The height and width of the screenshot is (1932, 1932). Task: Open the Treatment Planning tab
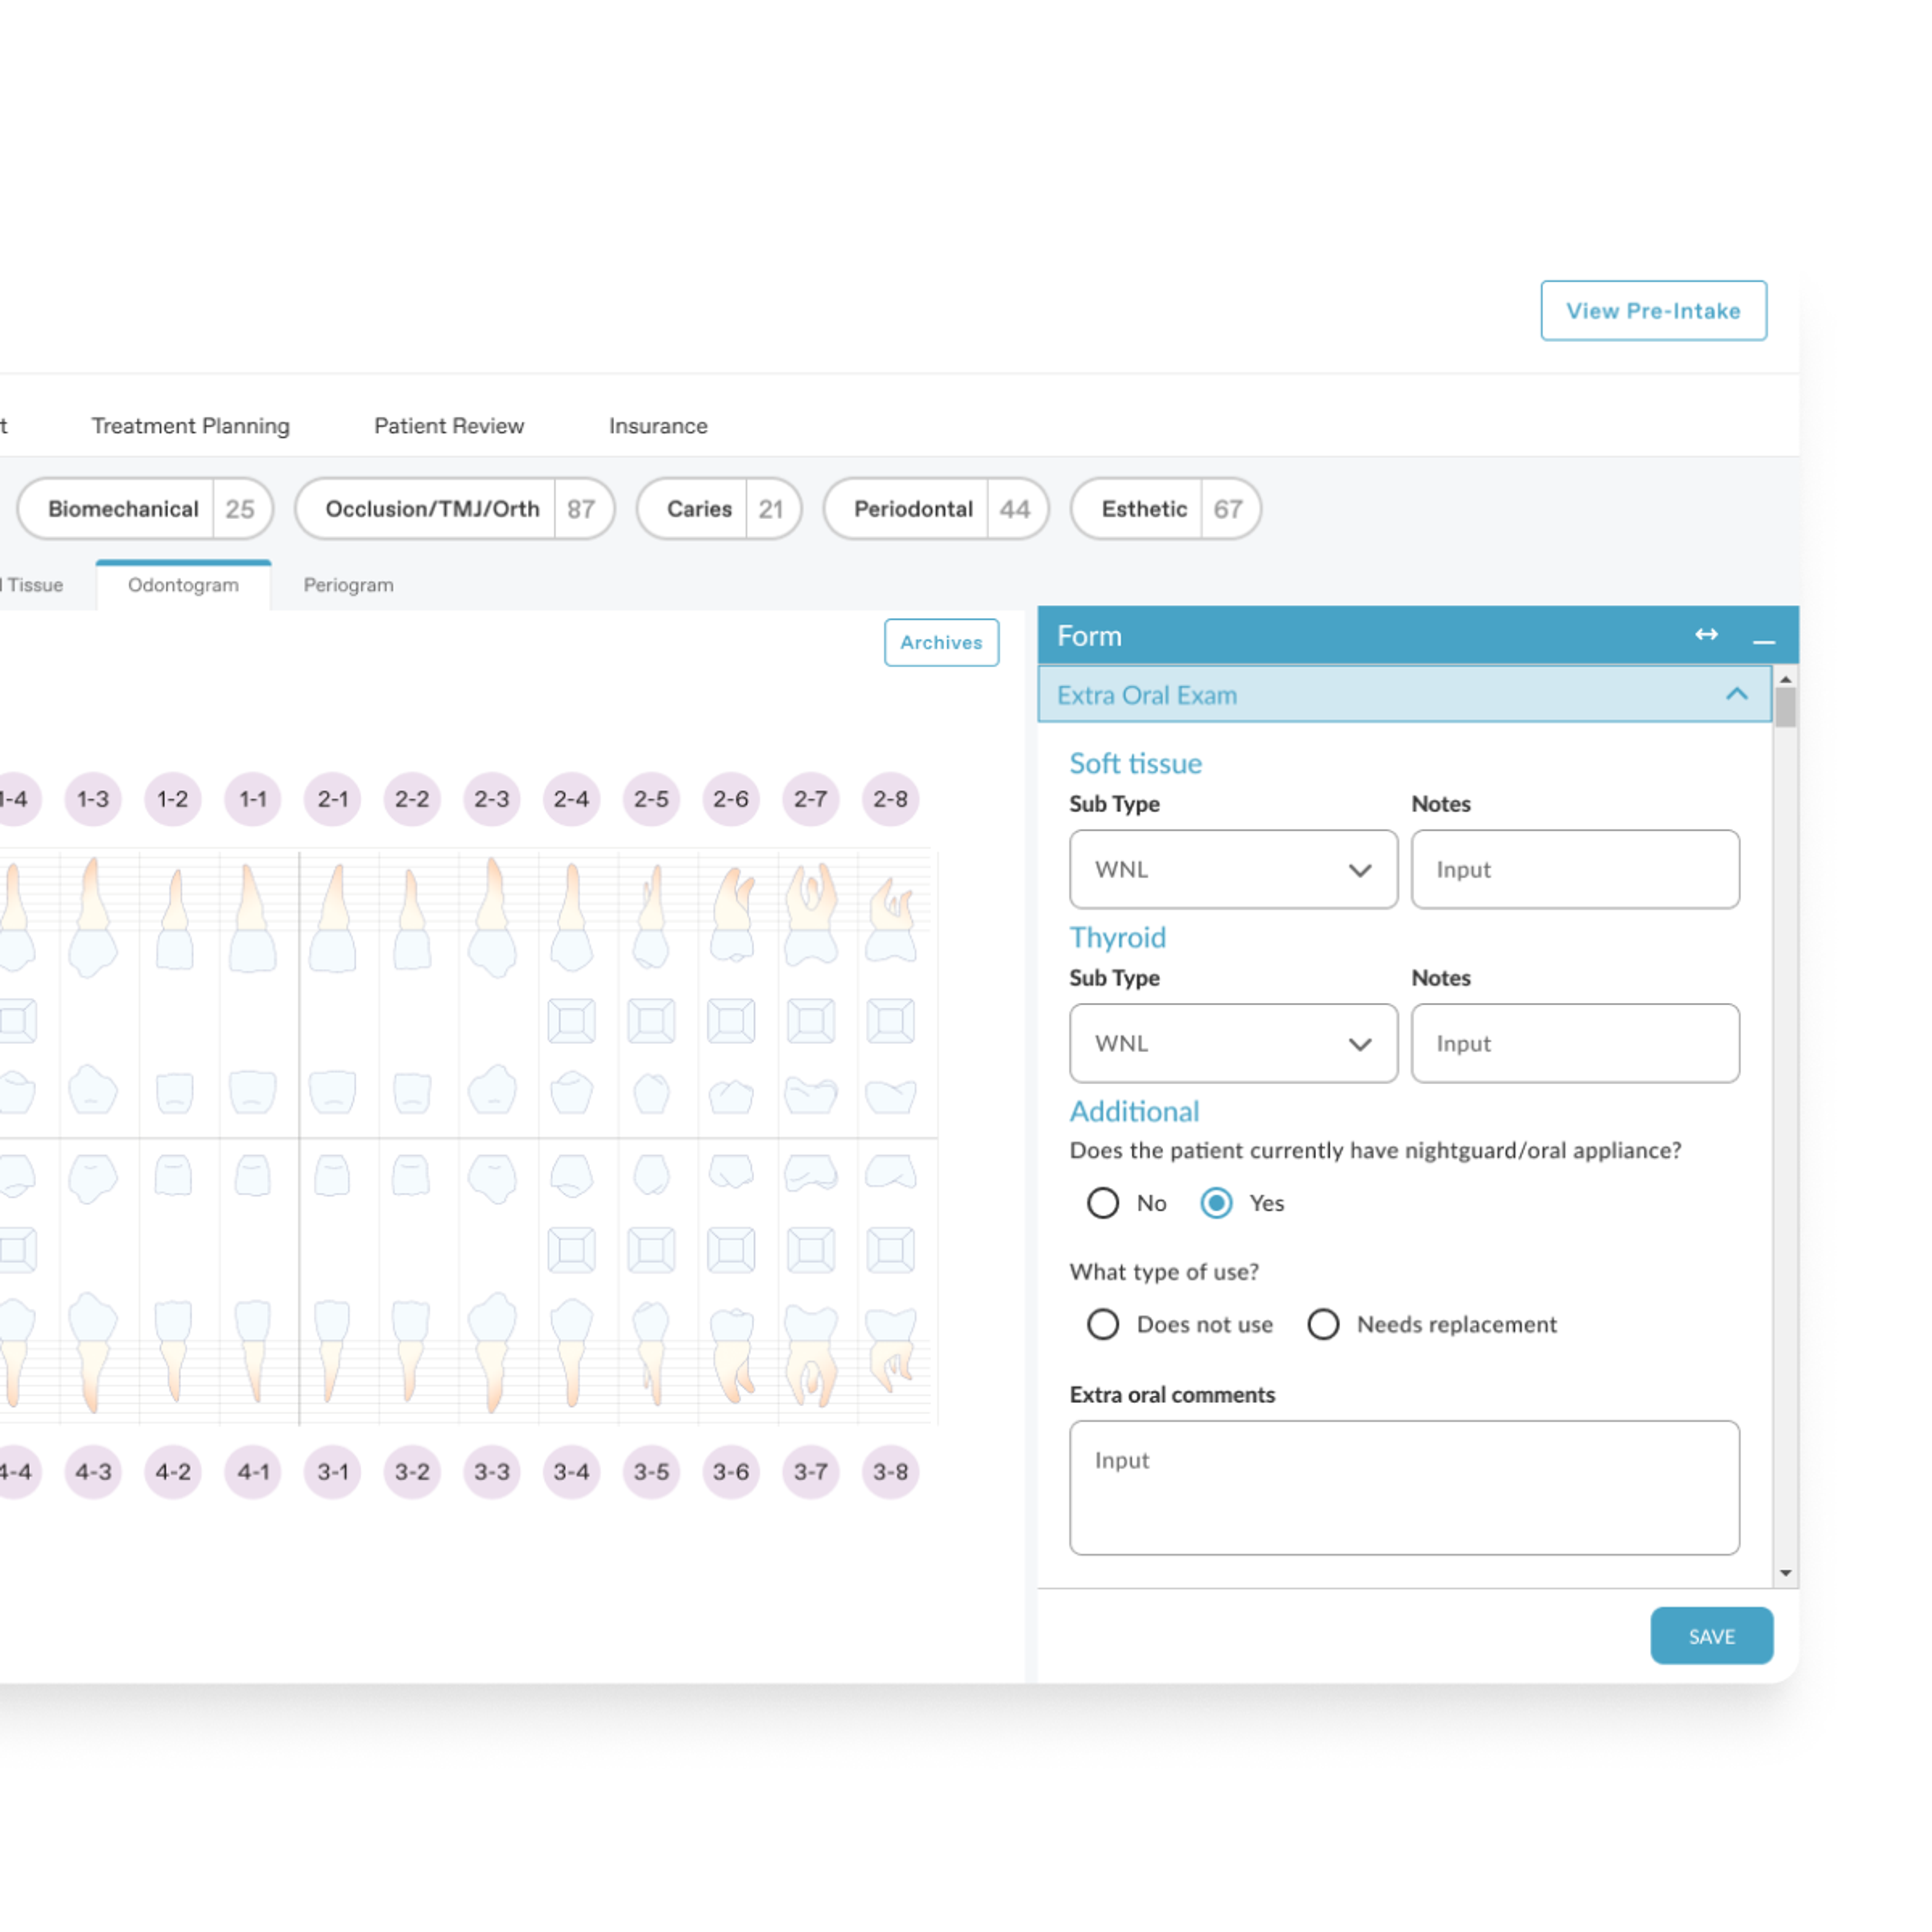190,426
